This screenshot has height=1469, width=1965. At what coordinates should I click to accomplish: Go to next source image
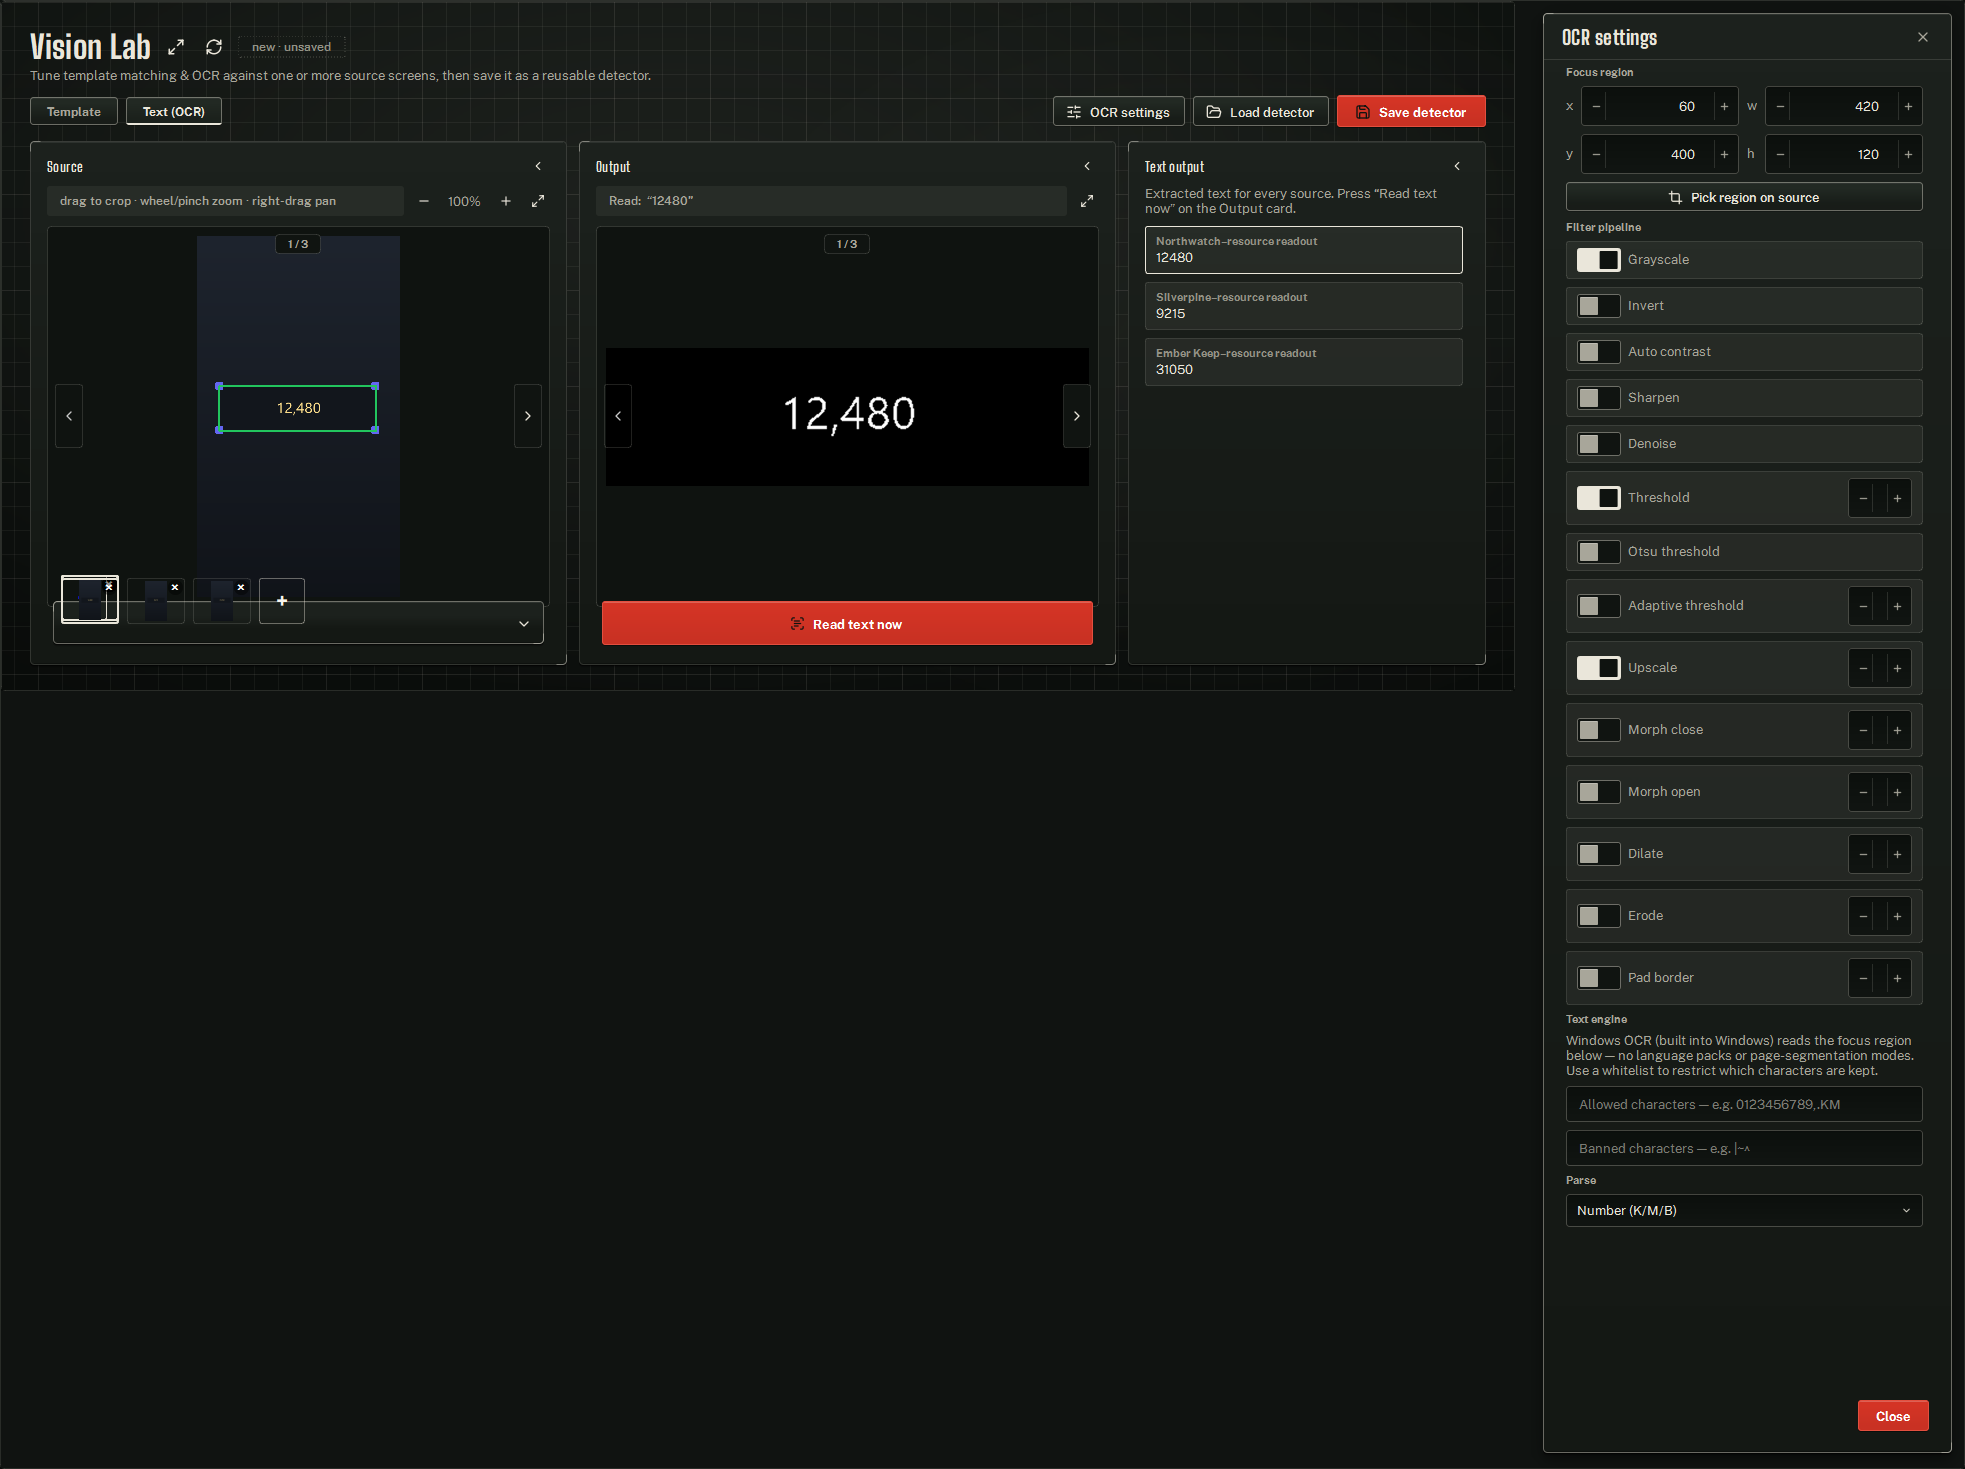point(528,416)
